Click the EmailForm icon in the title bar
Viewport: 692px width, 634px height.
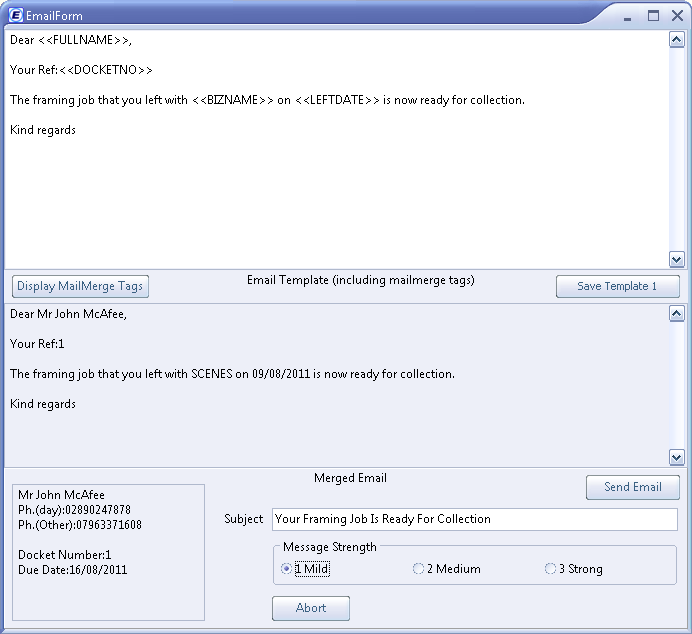pyautogui.click(x=15, y=15)
